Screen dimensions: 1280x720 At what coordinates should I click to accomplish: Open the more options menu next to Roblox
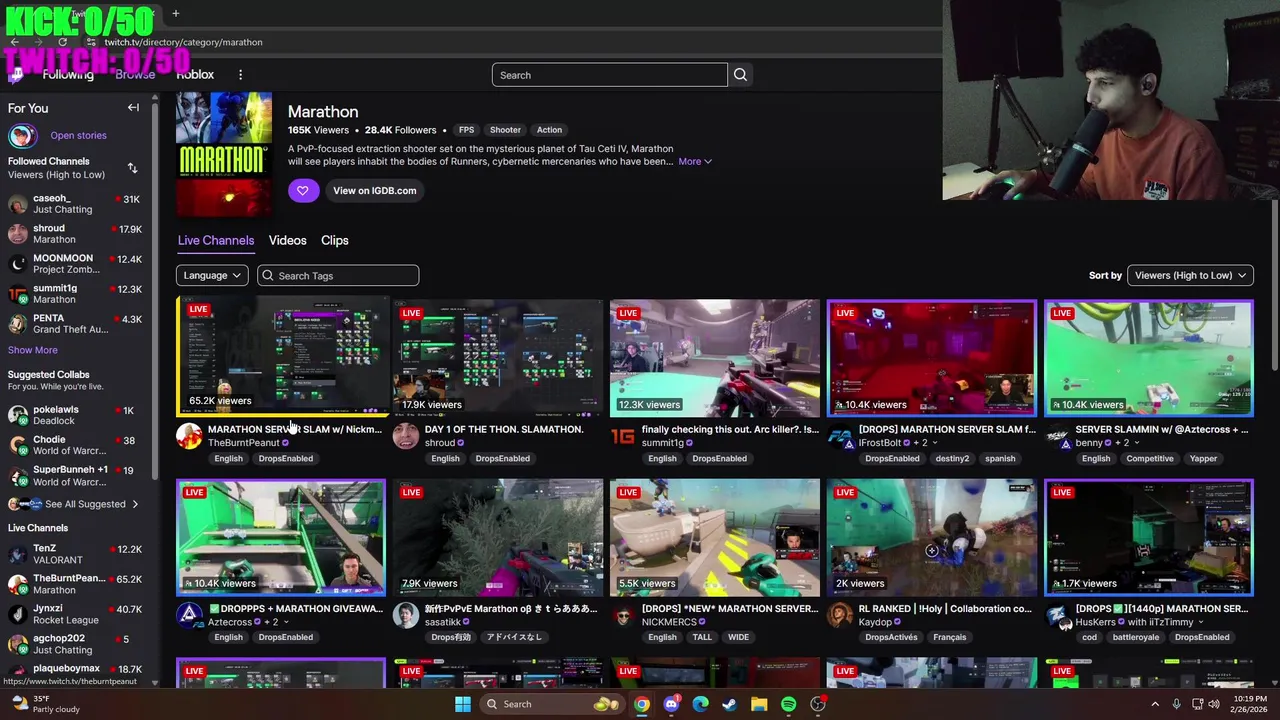click(x=240, y=75)
